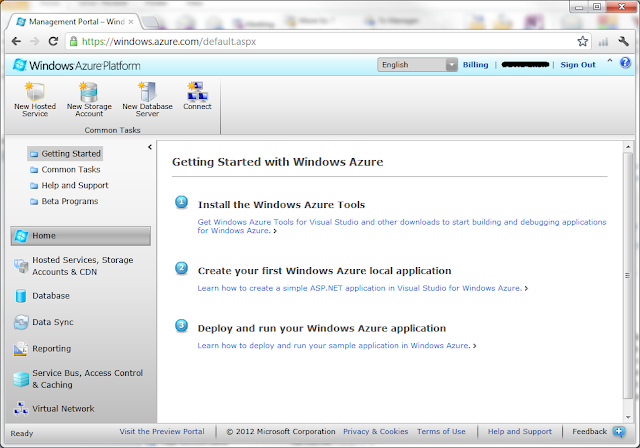
Task: Open Hosted Services, Storage Accounts & CDN section
Action: 81,266
